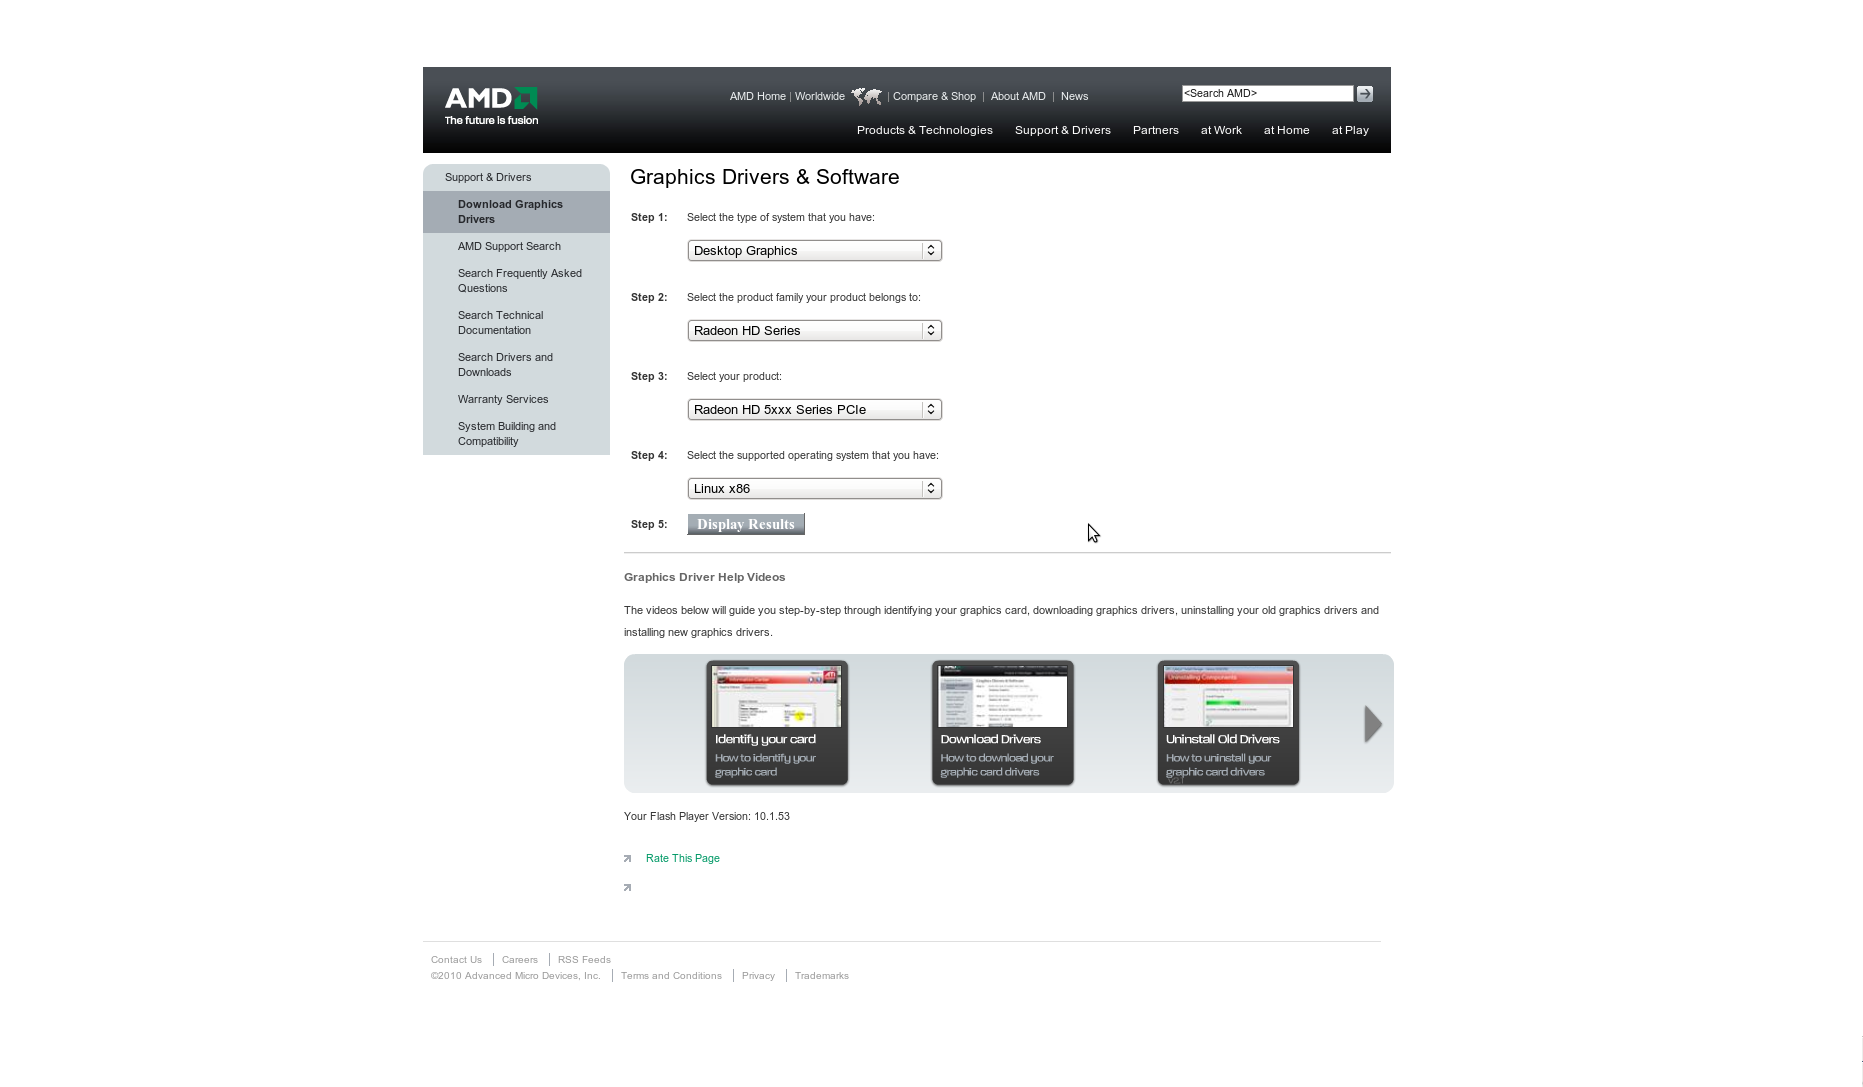Play the Download Drivers video
This screenshot has height=1087, width=1863.
coord(1002,722)
